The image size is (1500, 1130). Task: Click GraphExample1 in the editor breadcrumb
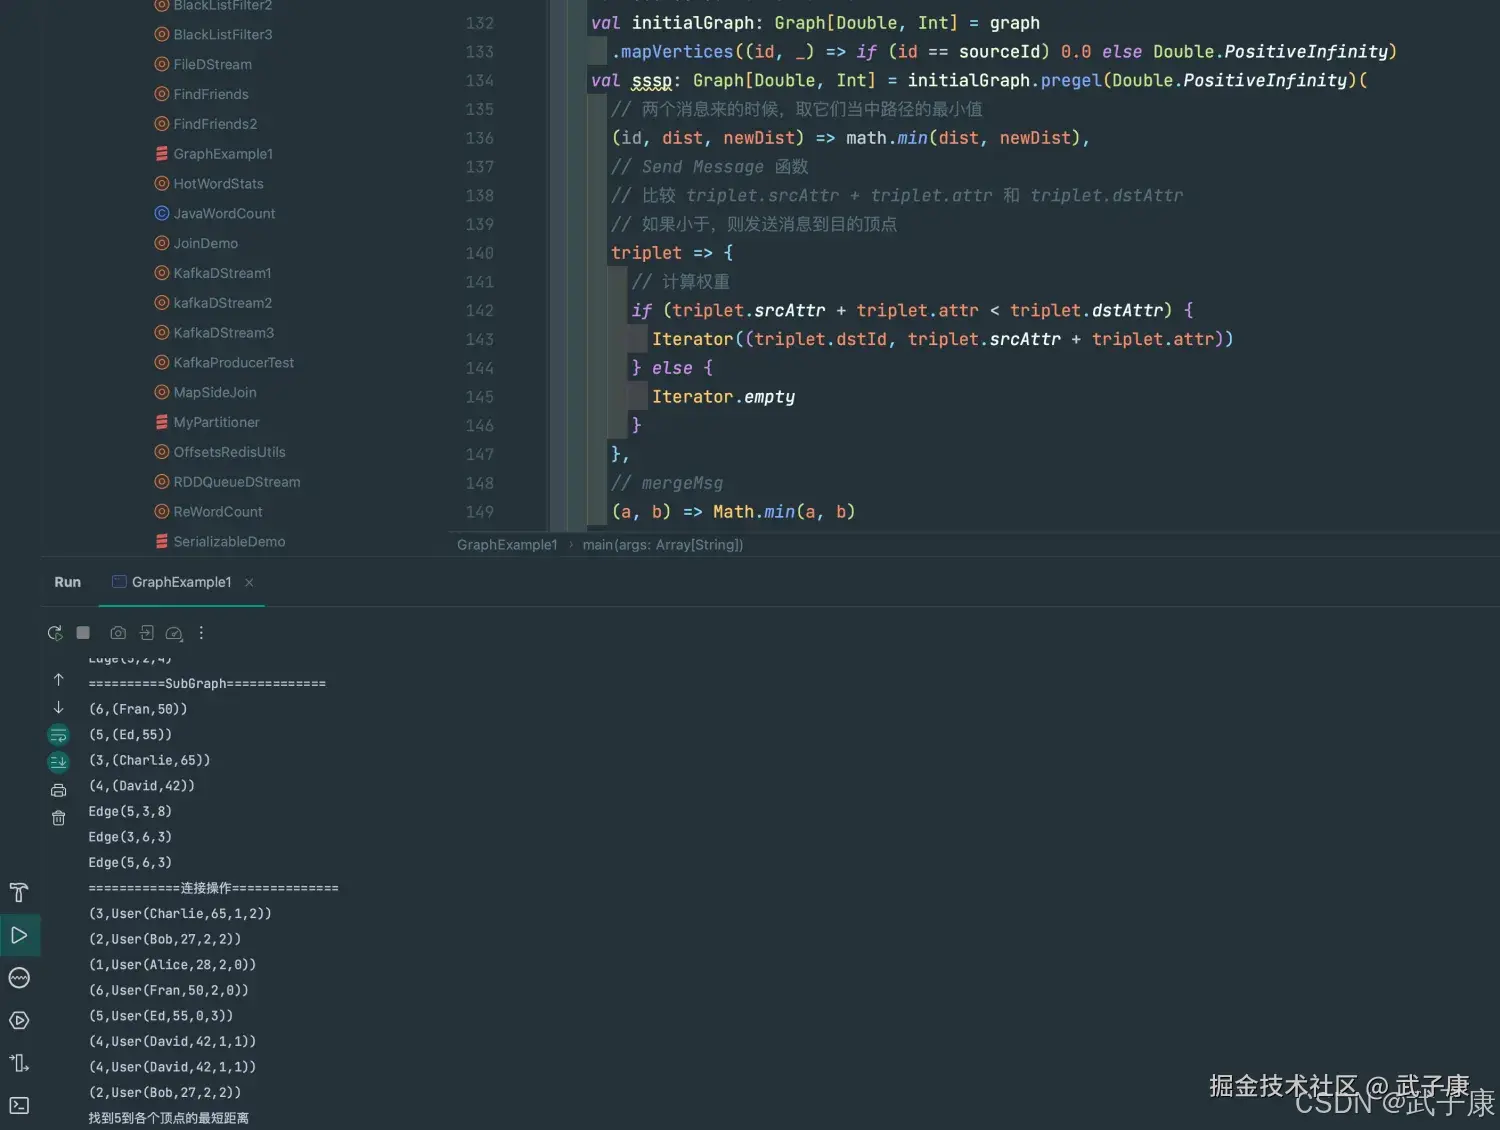507,545
